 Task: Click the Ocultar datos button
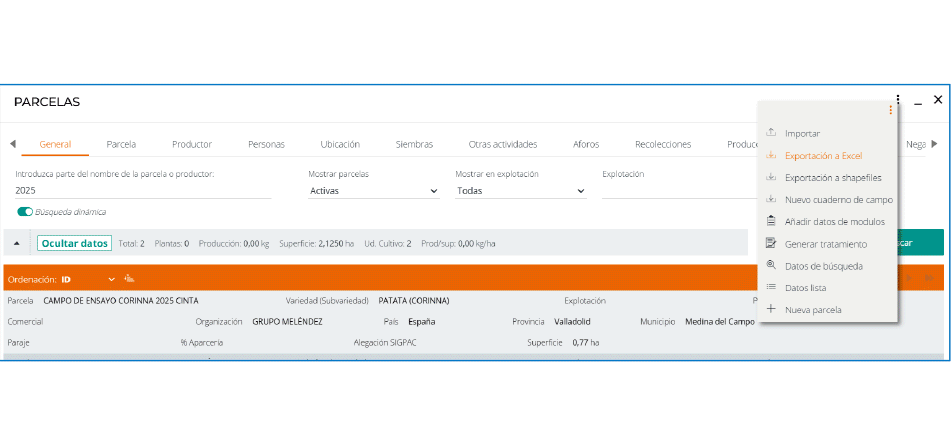(x=75, y=243)
